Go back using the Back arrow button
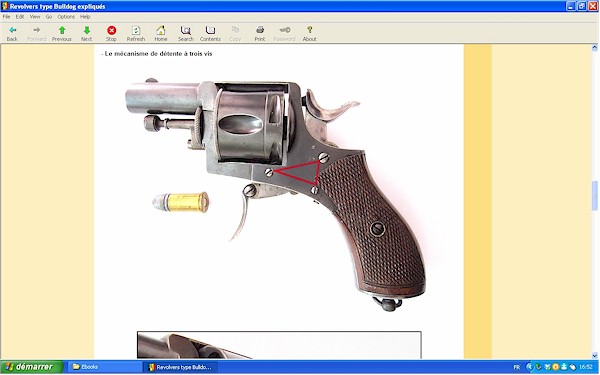 [12, 33]
